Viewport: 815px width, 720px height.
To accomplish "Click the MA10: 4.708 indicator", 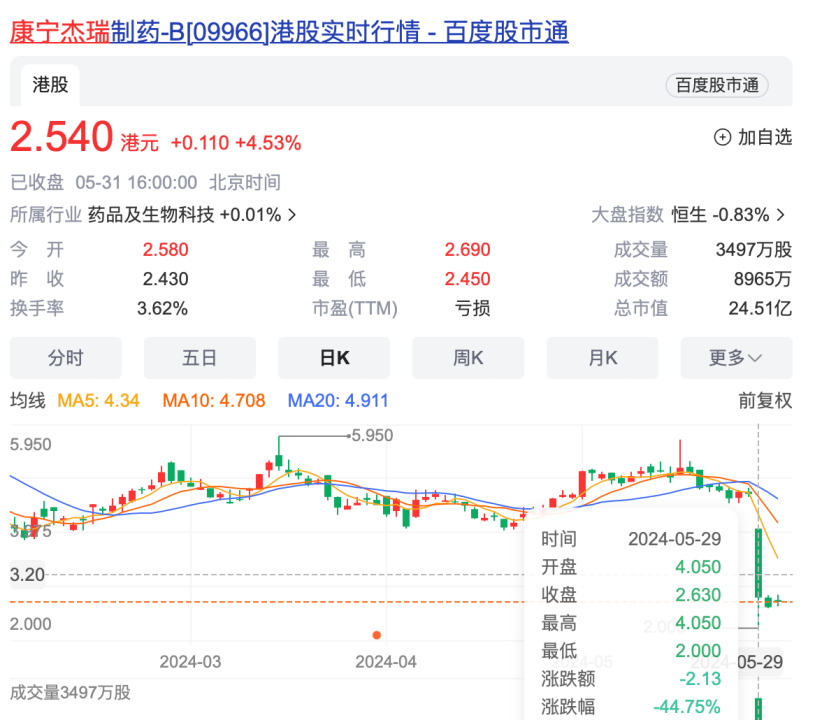I will coord(214,401).
